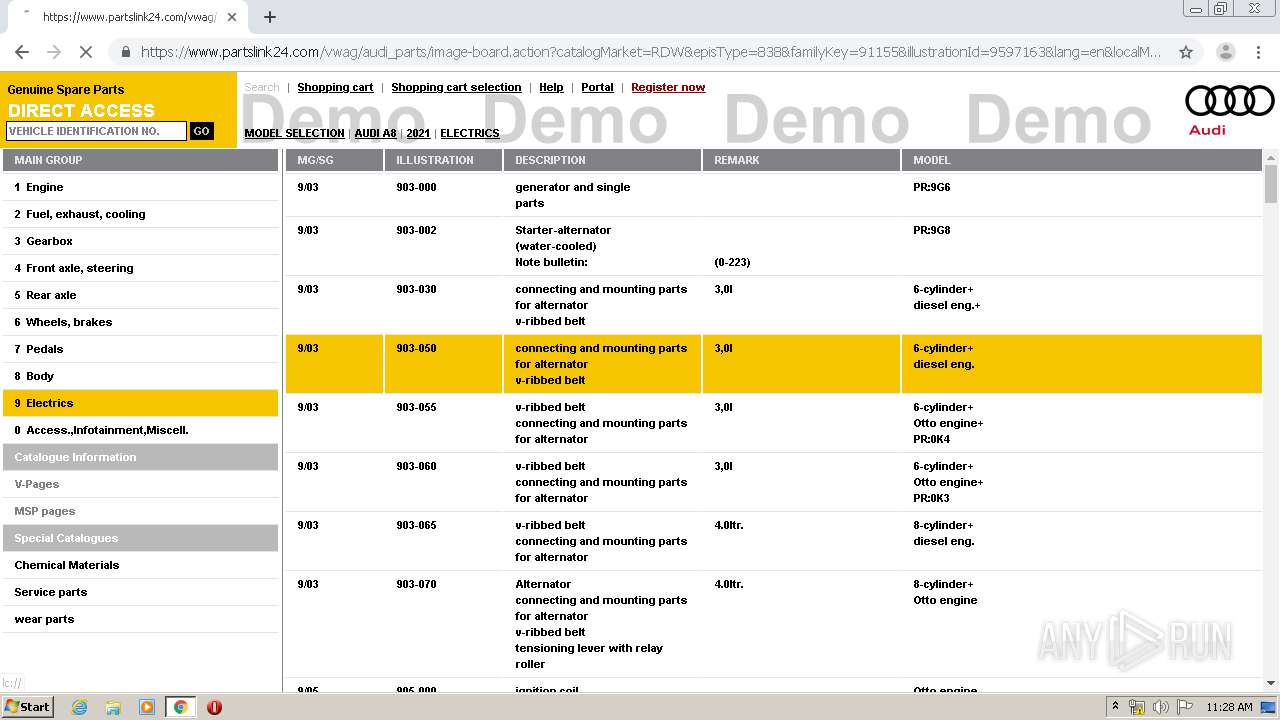Image resolution: width=1280 pixels, height=720 pixels.
Task: Stop loading the page
Action: [x=85, y=52]
